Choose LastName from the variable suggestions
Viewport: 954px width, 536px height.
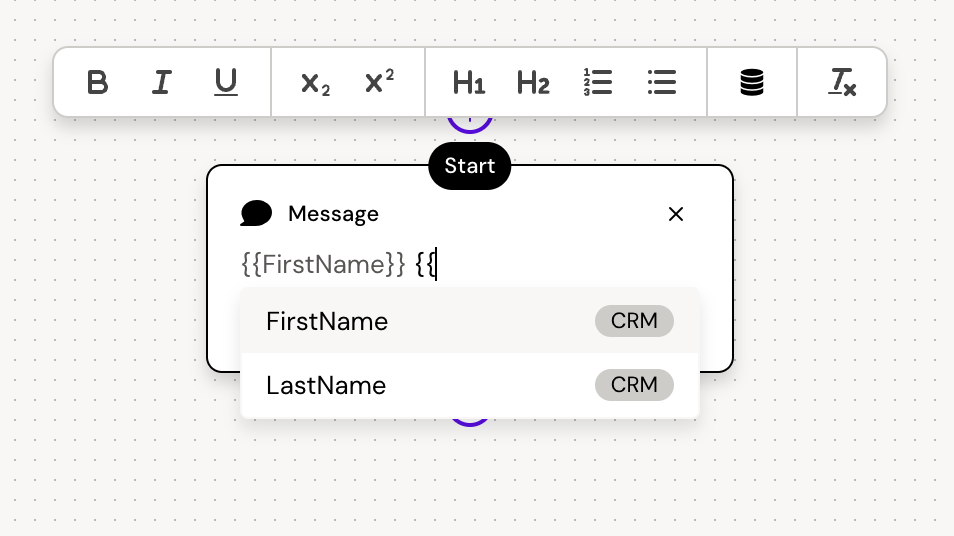coord(326,385)
